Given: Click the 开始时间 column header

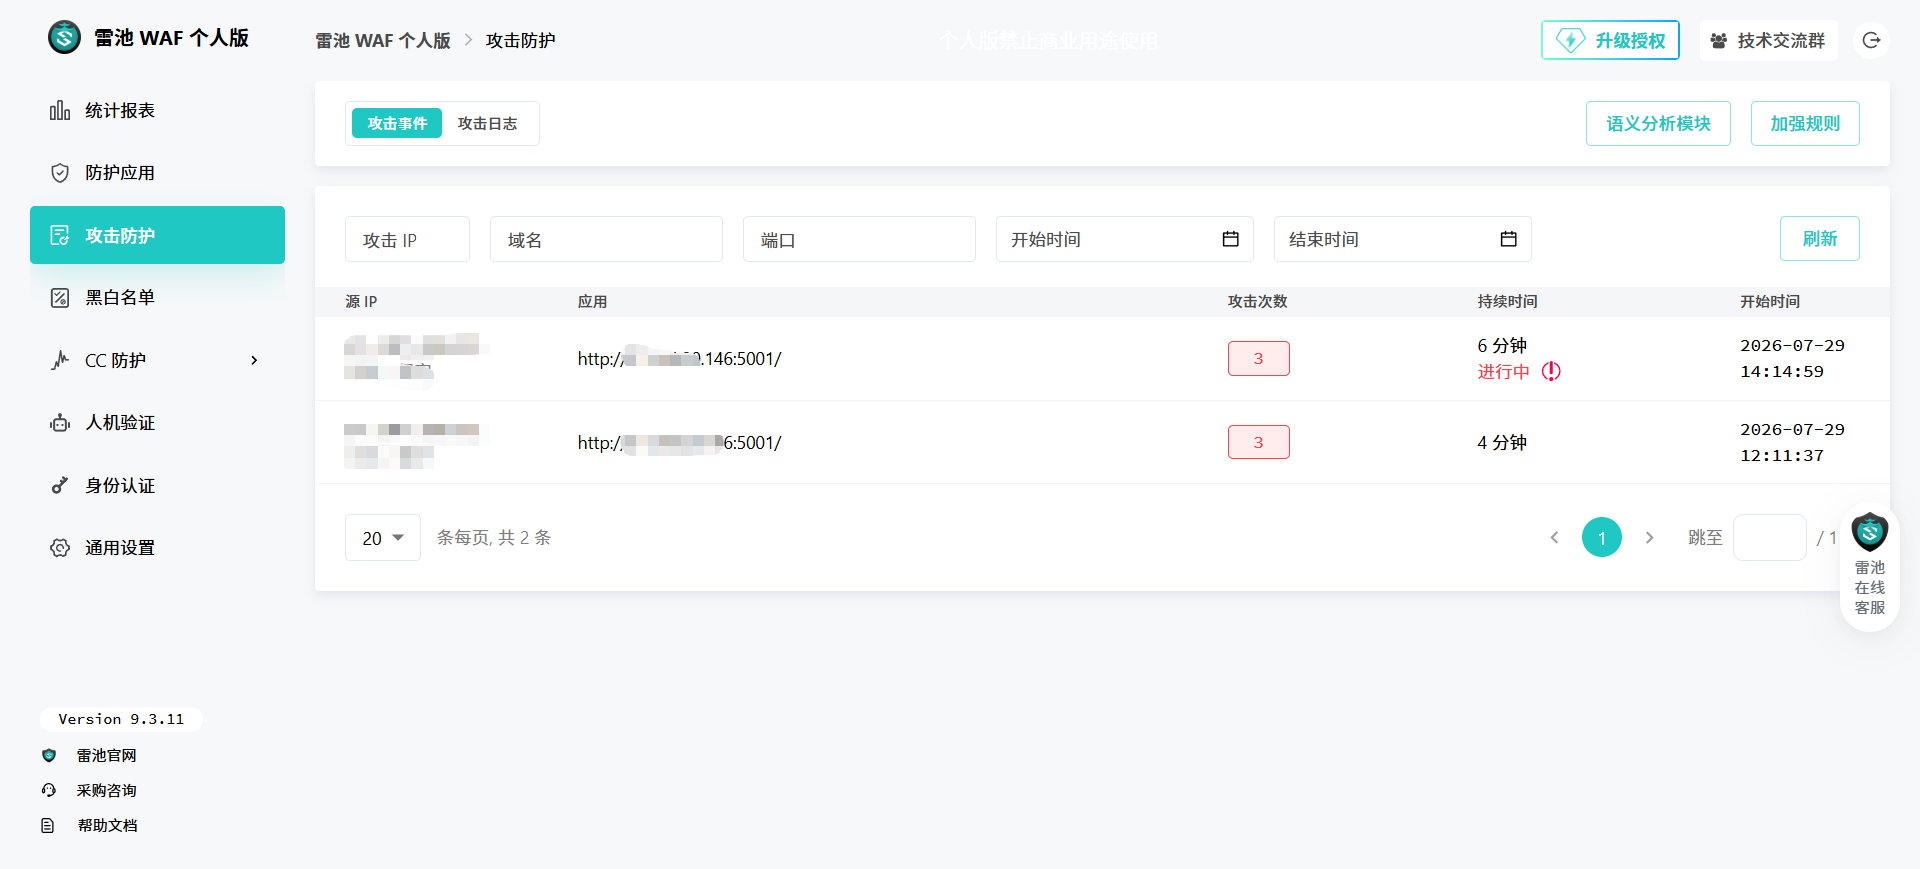Looking at the screenshot, I should click(x=1770, y=301).
